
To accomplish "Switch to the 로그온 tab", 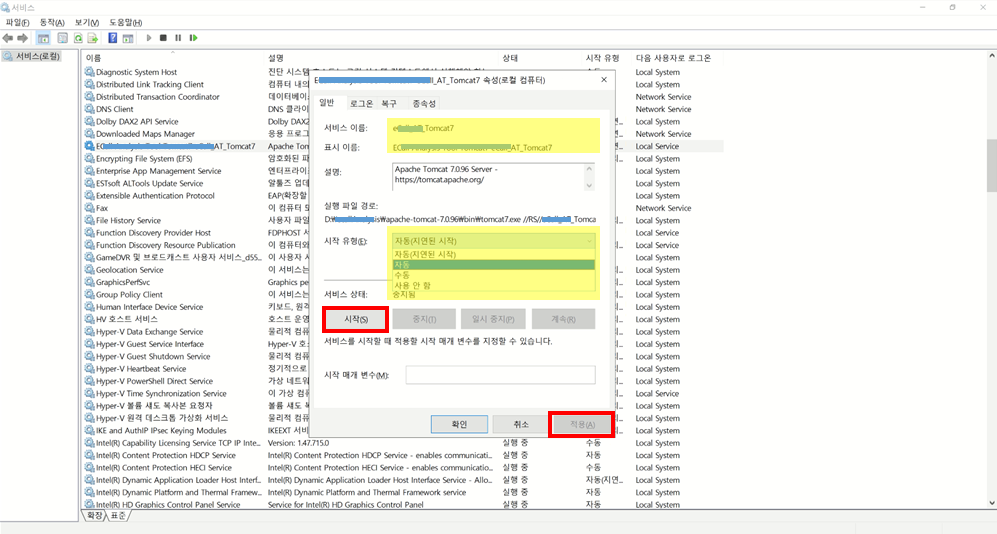I will 361,104.
